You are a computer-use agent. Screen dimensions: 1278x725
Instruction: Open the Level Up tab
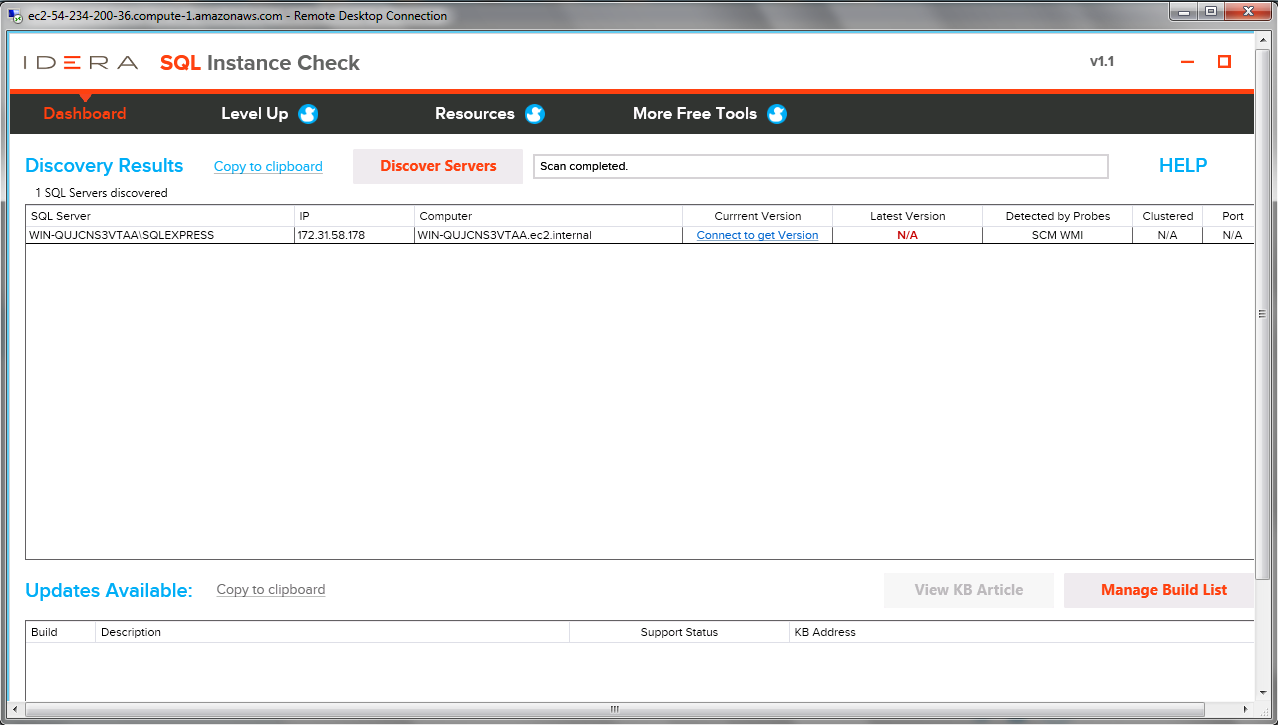pyautogui.click(x=255, y=114)
